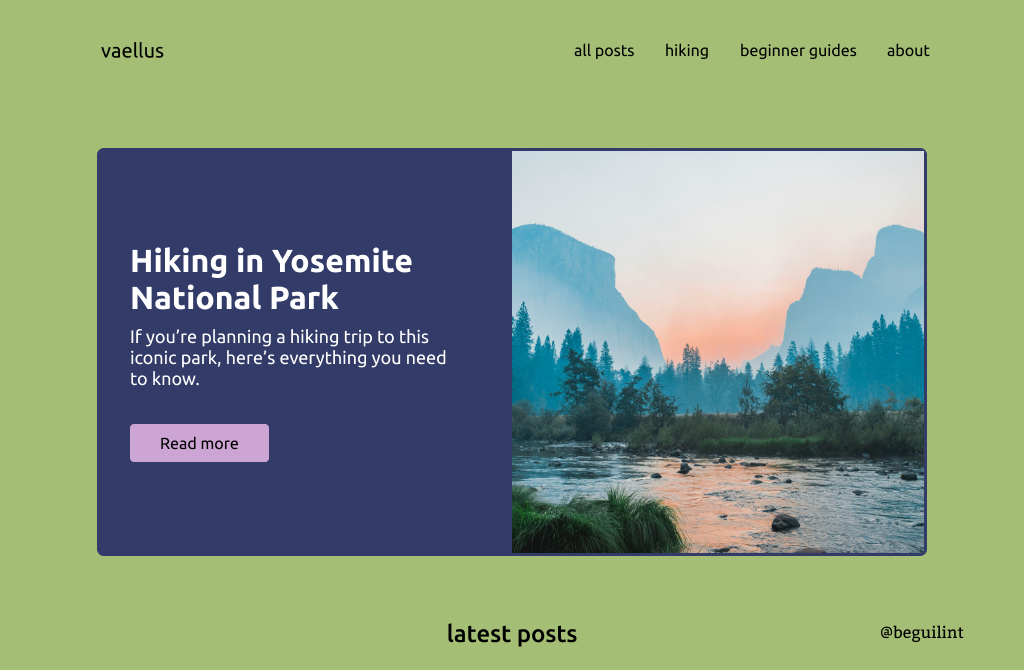Click the large dark river rock in photo
This screenshot has width=1024, height=670.
click(x=785, y=522)
